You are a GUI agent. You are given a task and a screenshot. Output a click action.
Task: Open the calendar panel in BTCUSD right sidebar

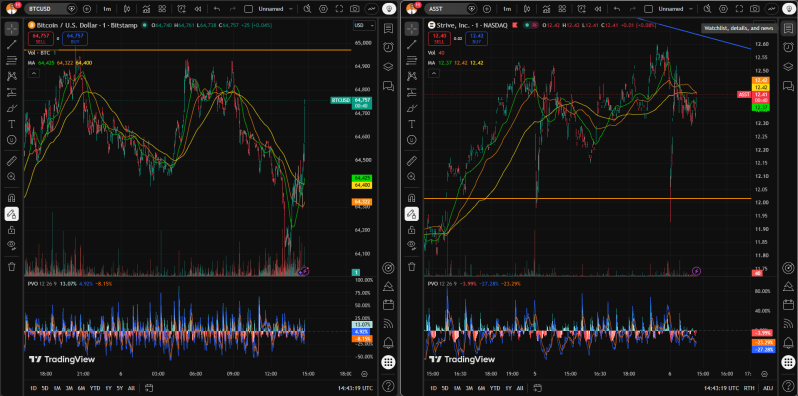[388, 304]
